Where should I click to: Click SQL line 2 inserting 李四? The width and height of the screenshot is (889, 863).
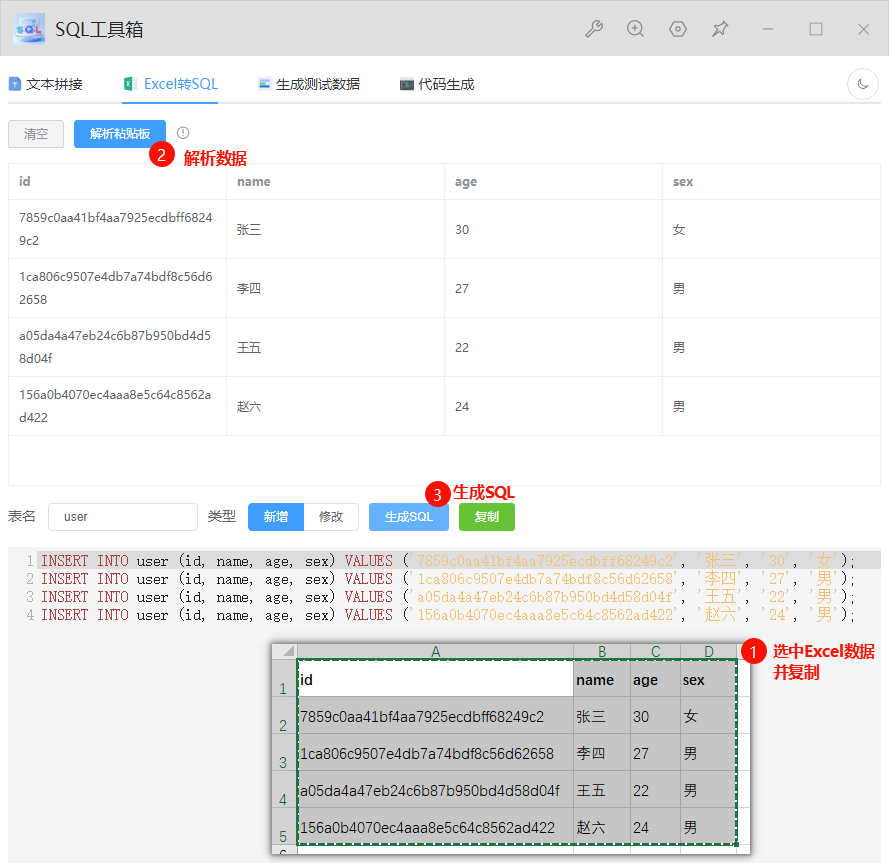click(x=448, y=579)
